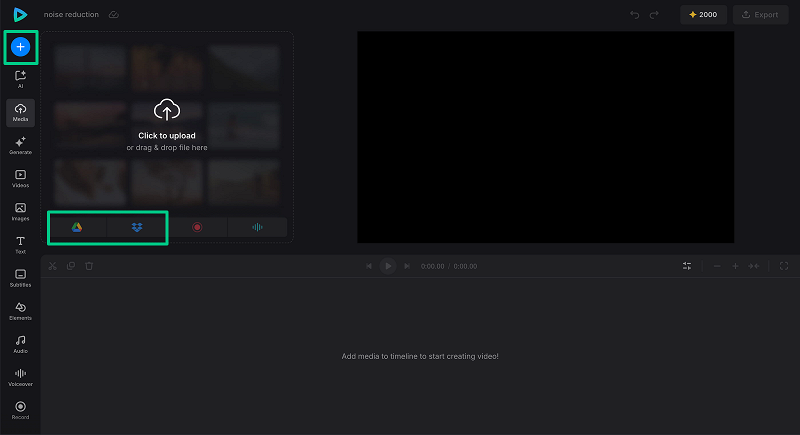Undo the last action
The image size is (800, 435).
coord(635,15)
